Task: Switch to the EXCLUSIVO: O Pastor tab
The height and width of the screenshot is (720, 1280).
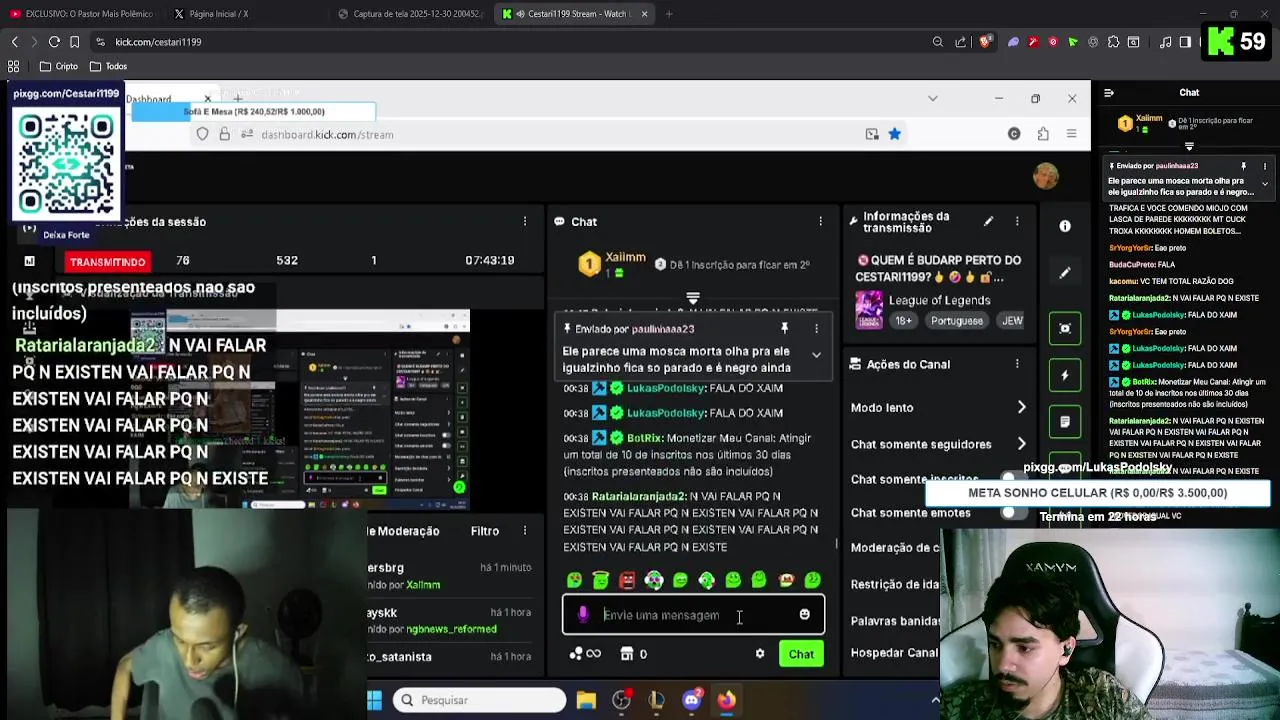Action: point(82,14)
